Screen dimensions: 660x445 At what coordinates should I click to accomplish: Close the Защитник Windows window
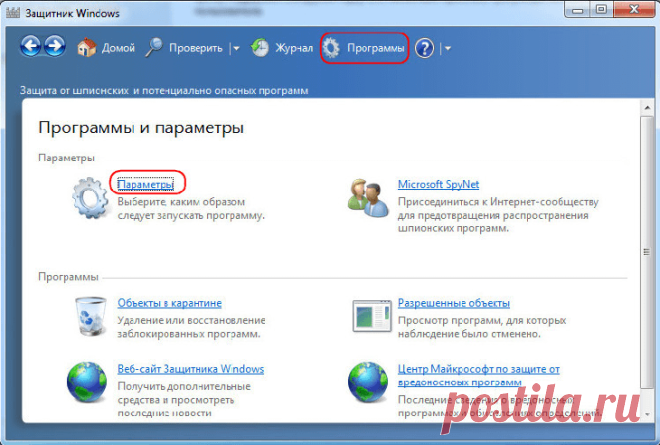tap(634, 10)
